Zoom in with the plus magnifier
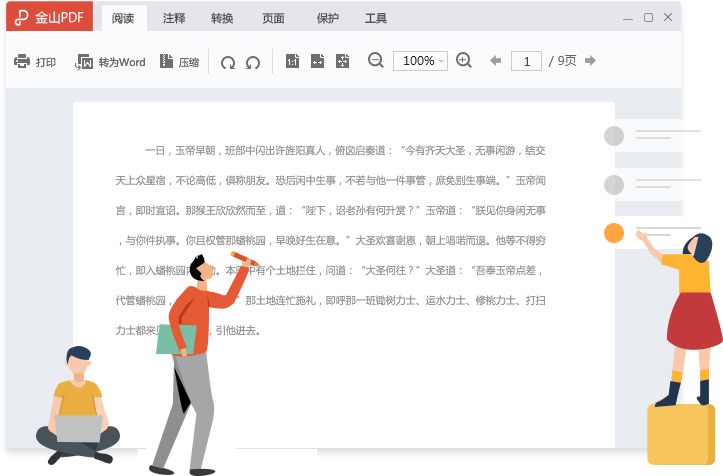 (464, 61)
